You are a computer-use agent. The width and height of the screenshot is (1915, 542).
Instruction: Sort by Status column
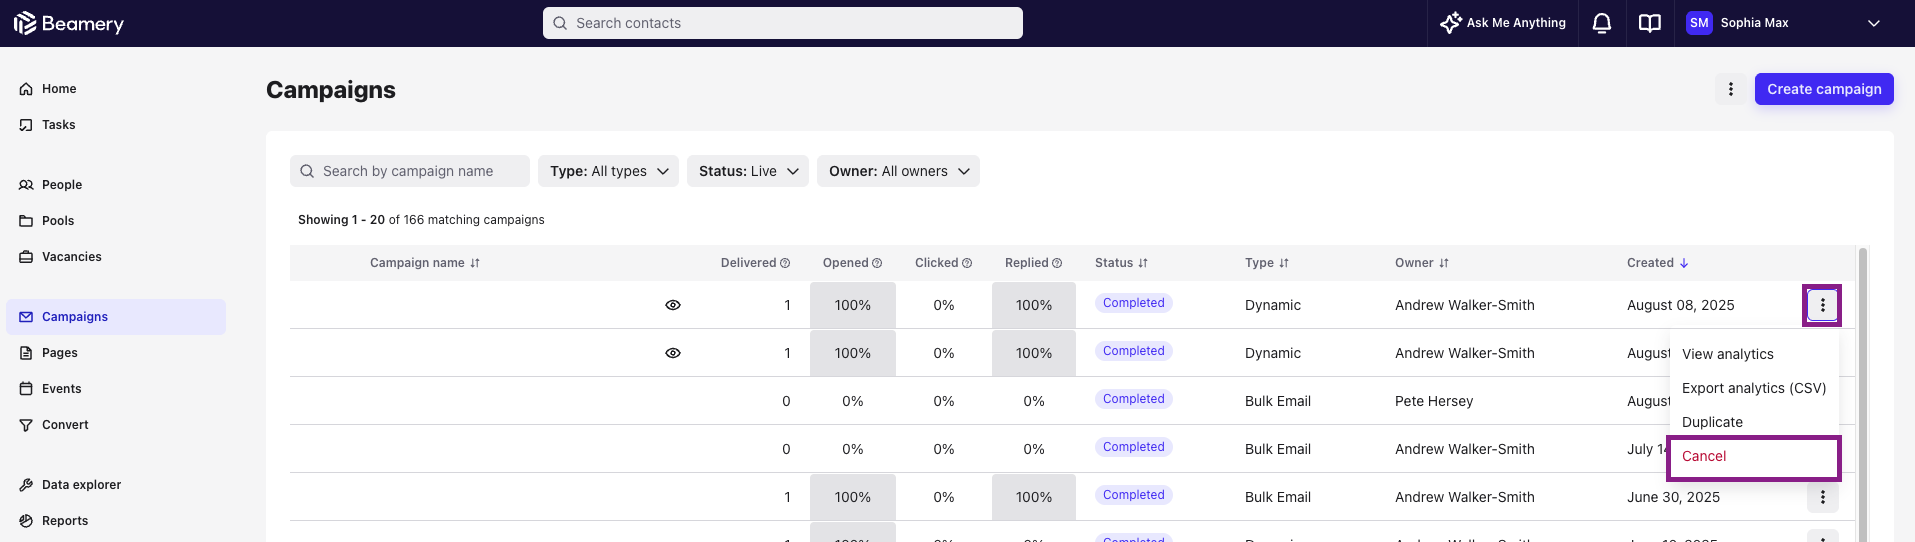[x=1121, y=263]
